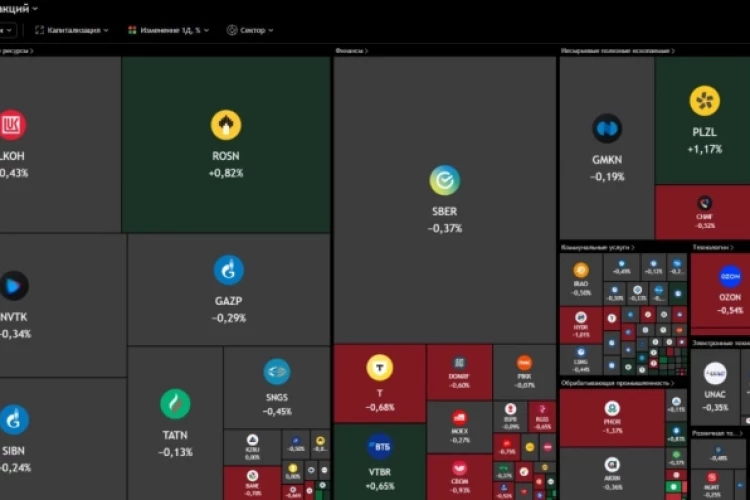Open the heatmap title dropdown at top-left
750x500 pixels.
click(x=18, y=8)
